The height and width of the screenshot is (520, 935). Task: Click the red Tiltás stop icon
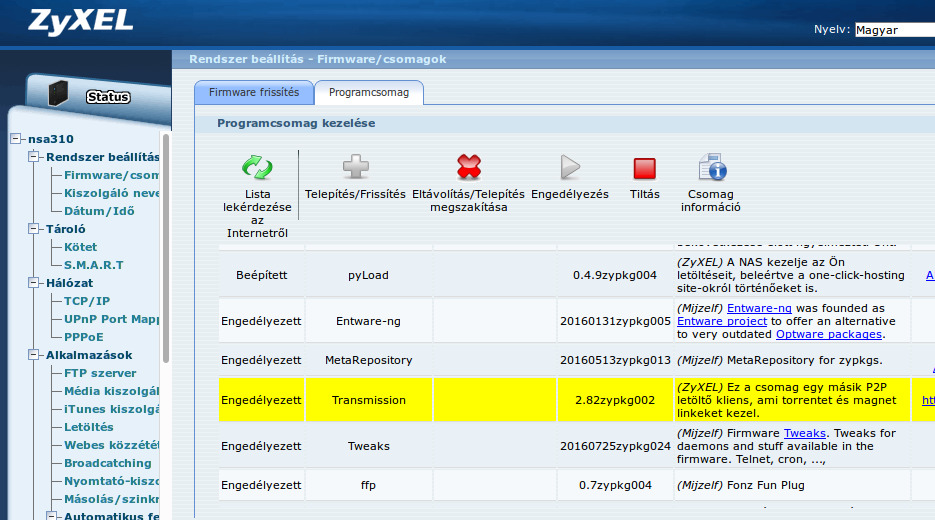(645, 168)
